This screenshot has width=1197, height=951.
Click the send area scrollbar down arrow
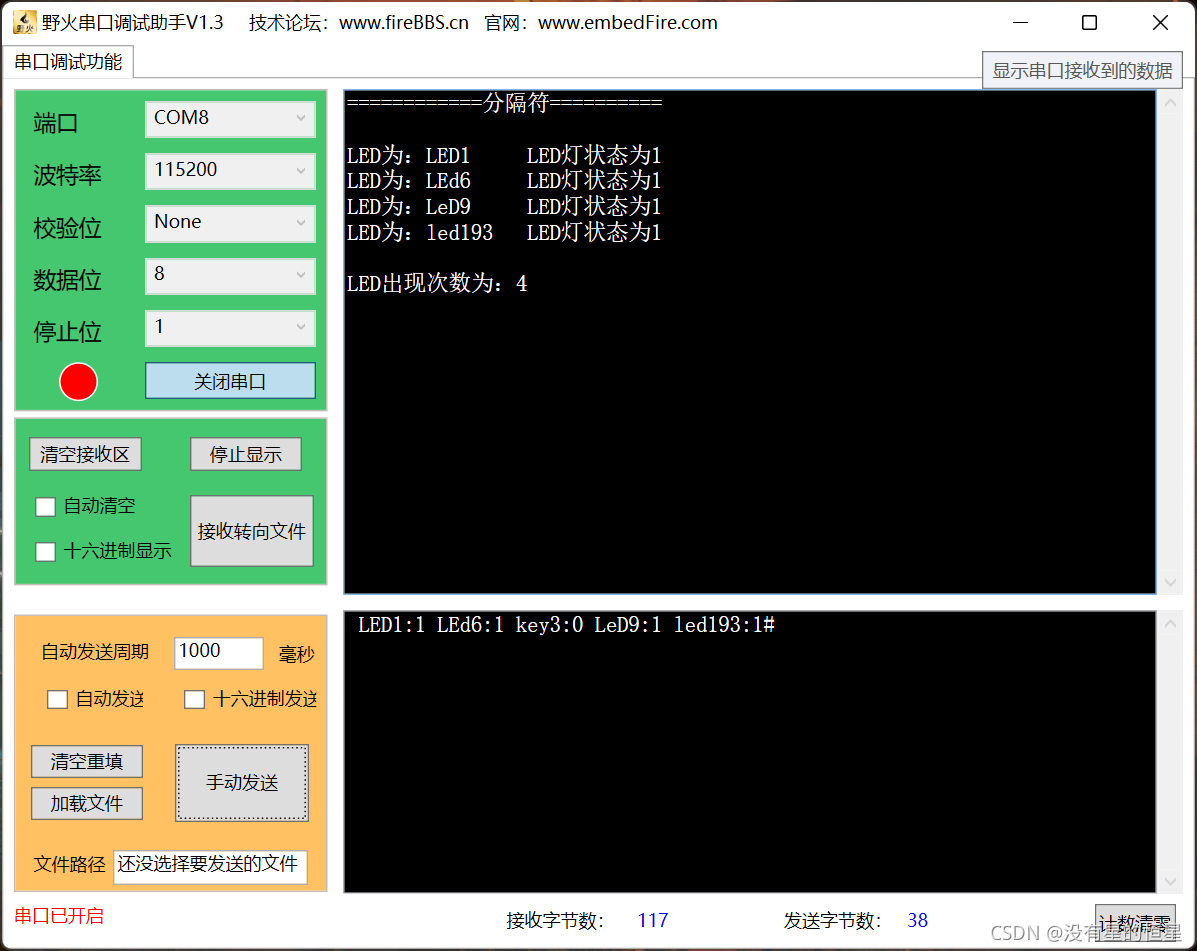coord(1170,882)
